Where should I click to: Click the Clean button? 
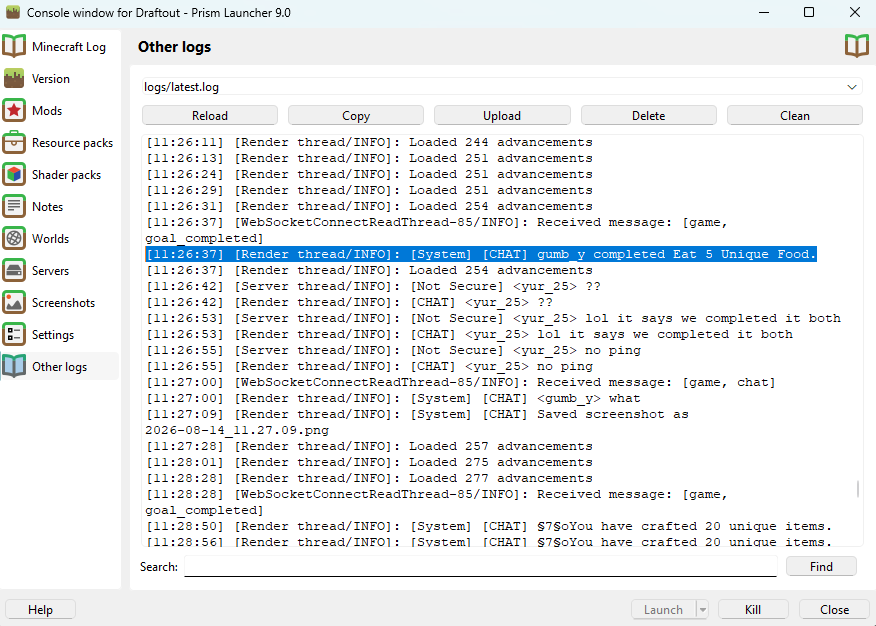point(794,116)
